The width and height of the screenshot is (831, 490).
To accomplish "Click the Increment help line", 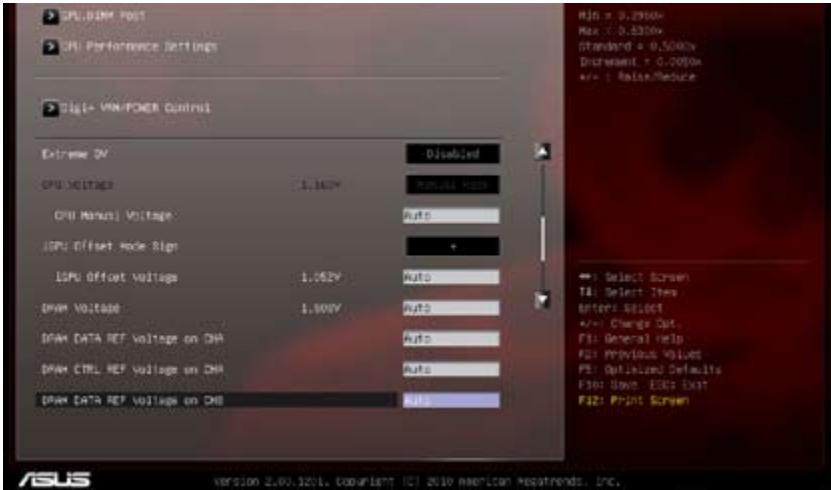I will (640, 61).
